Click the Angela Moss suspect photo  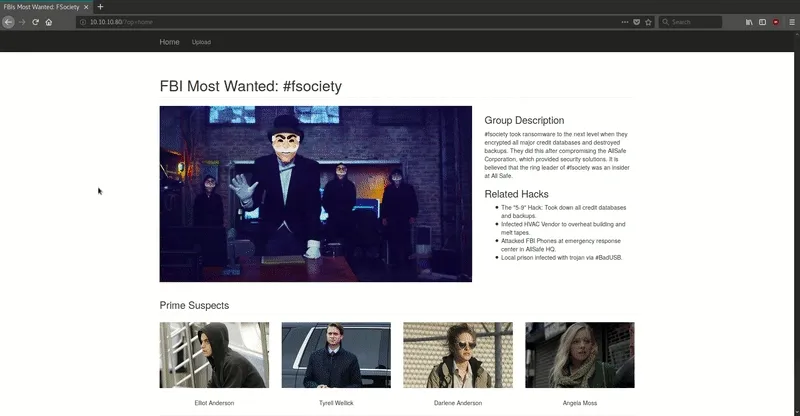(x=579, y=355)
